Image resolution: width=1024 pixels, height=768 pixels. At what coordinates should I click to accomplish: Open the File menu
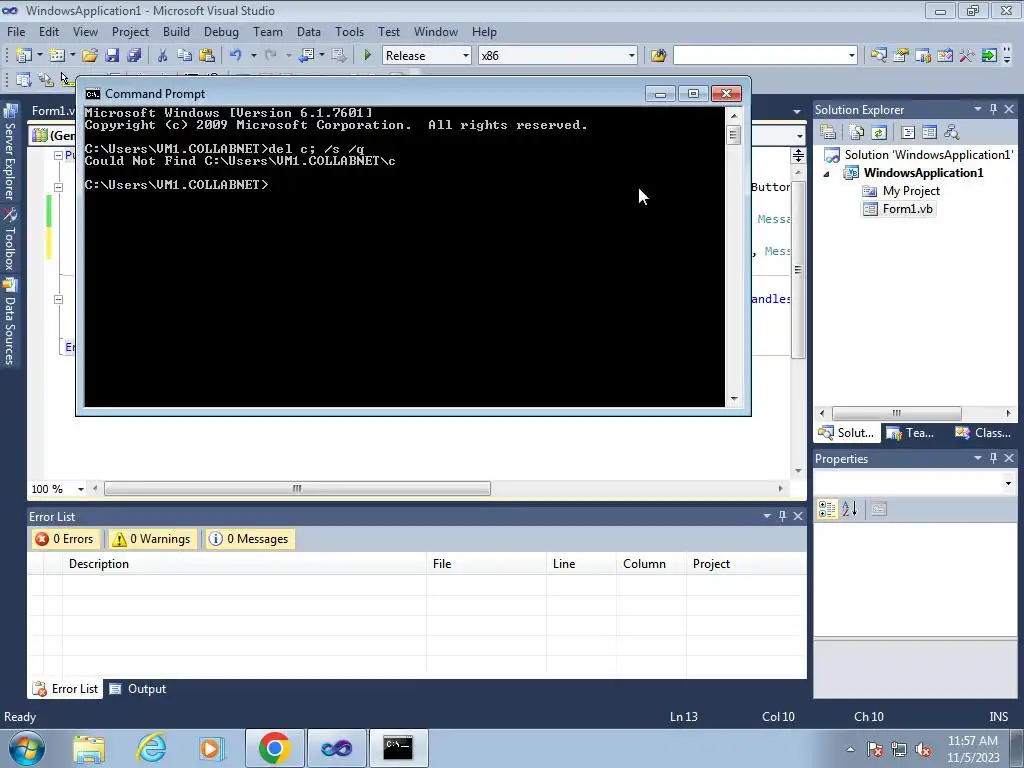pos(16,32)
